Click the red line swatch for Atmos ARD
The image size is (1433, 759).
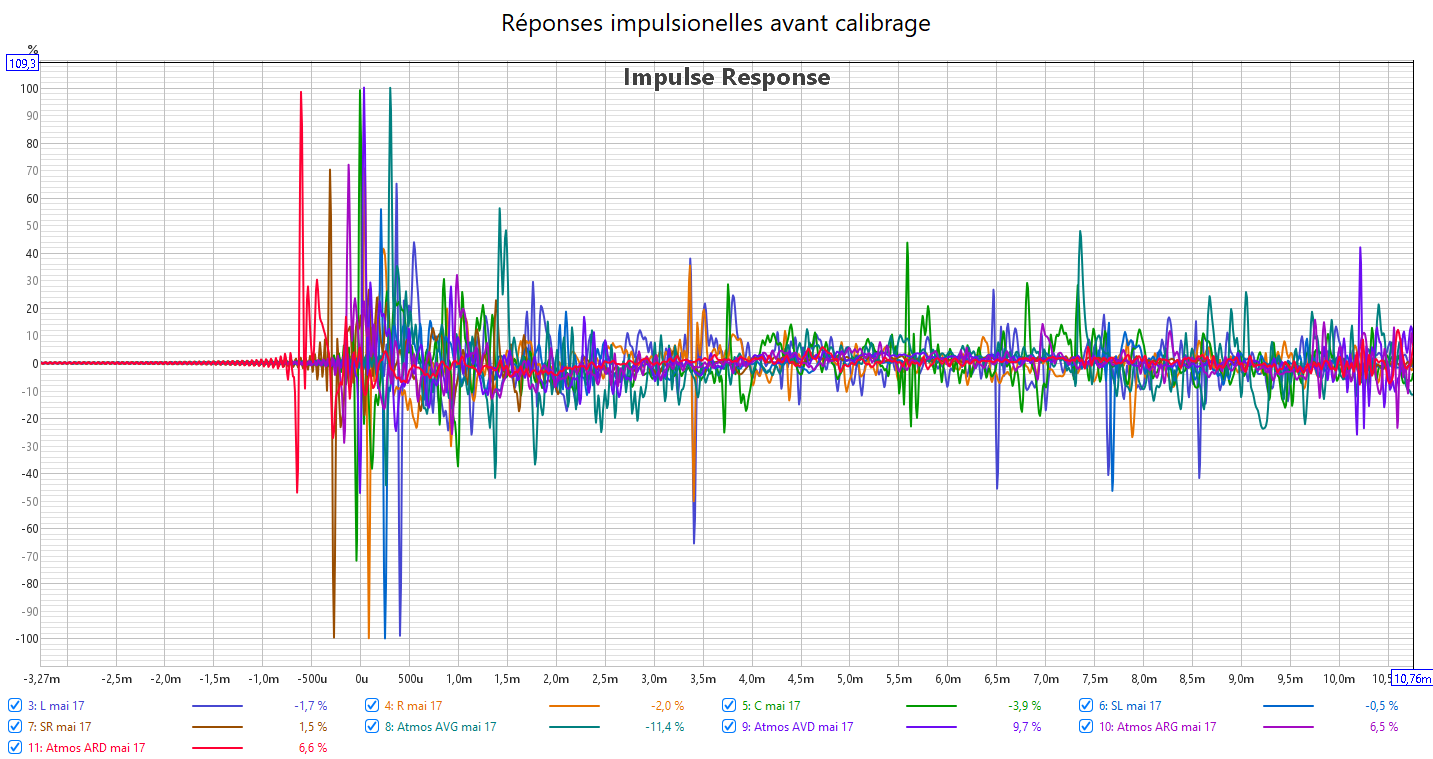click(216, 748)
